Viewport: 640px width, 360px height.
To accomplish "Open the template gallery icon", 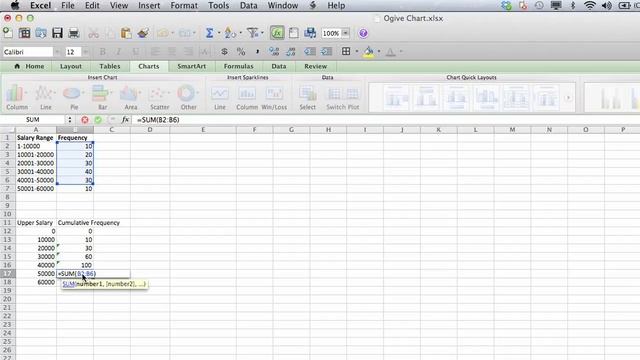I will 24,33.
